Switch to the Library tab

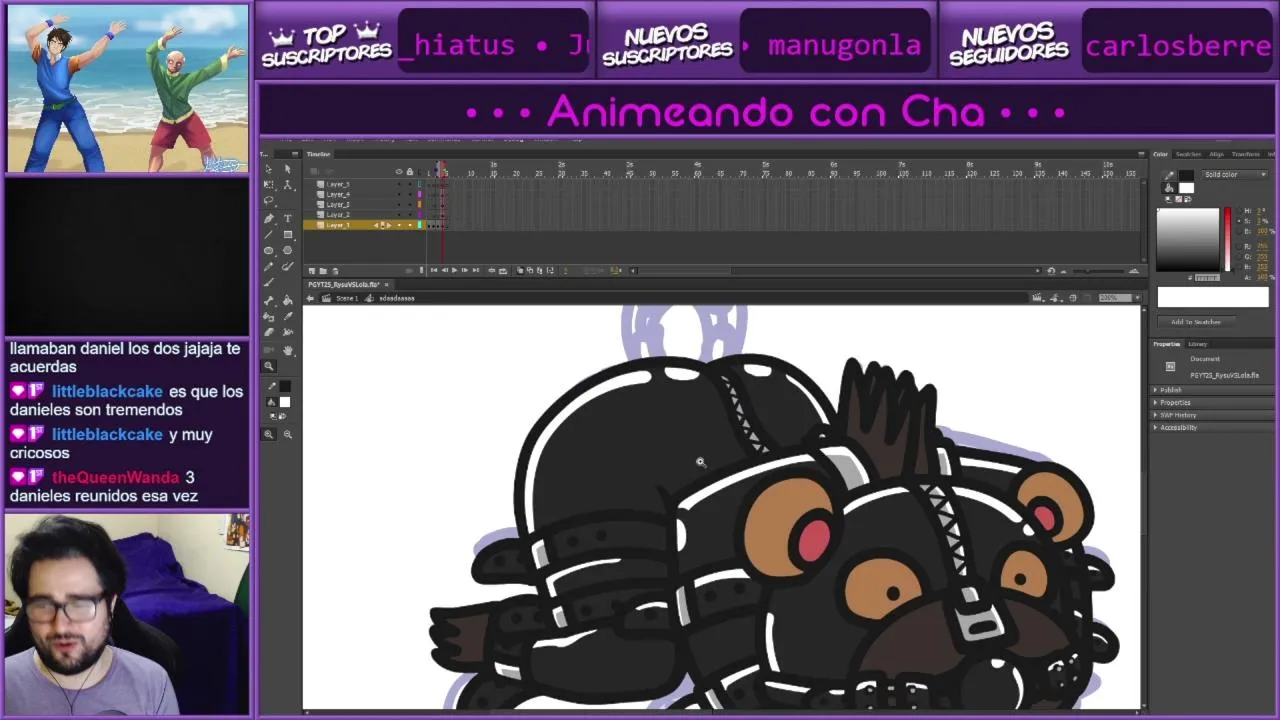pyautogui.click(x=1197, y=344)
